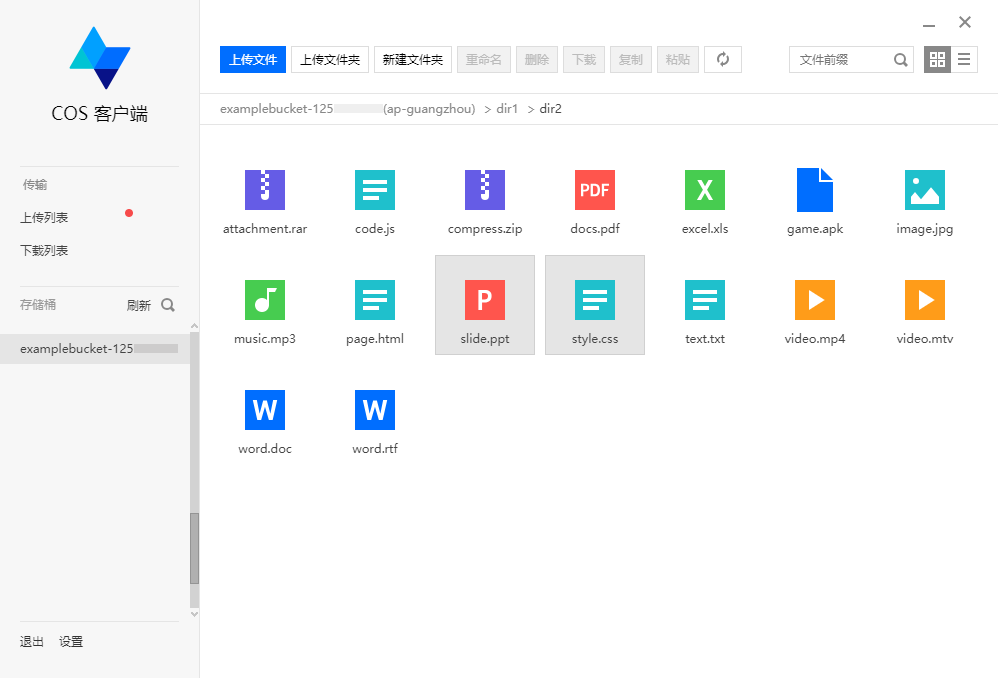This screenshot has height=678, width=998.
Task: Switch to grid view layout
Action: [937, 59]
